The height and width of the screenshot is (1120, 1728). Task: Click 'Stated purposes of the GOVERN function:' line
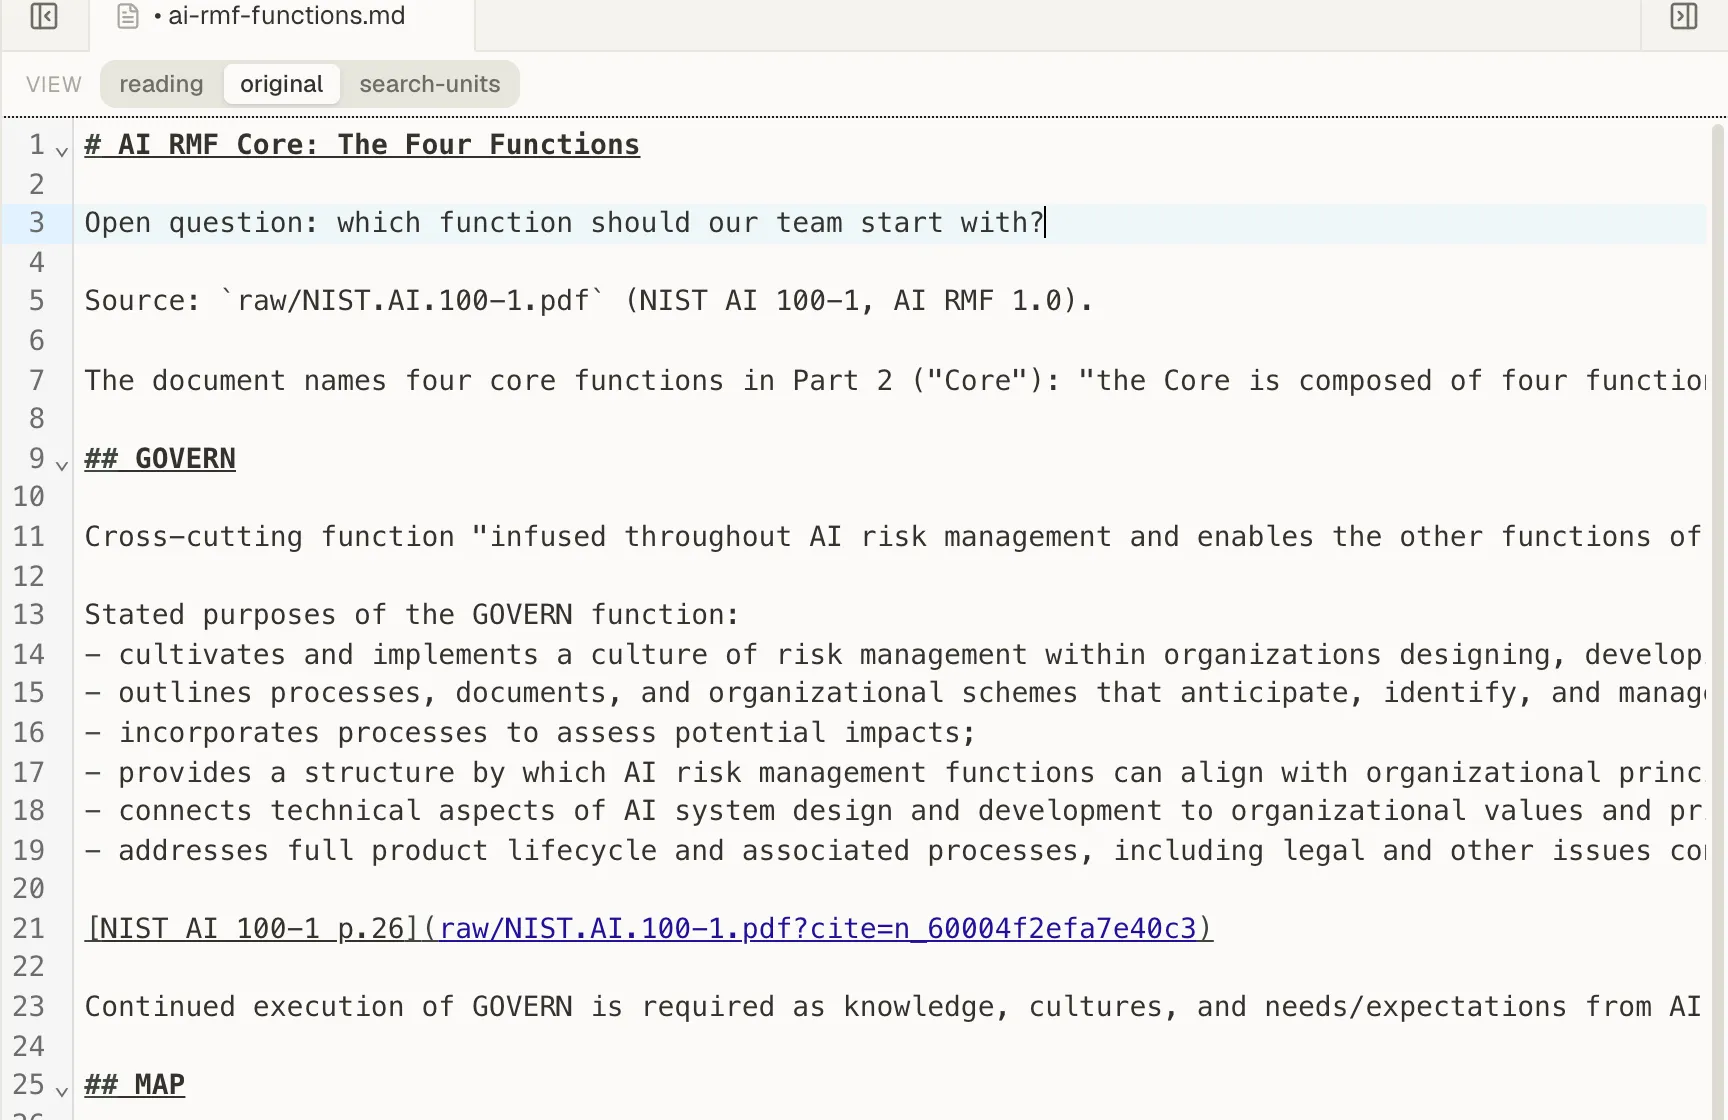click(x=412, y=615)
